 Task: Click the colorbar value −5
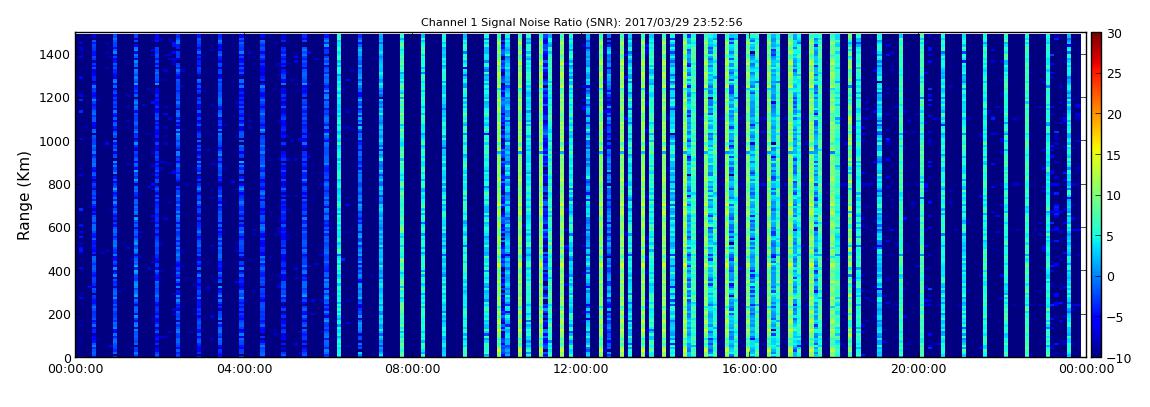pyautogui.click(x=1114, y=317)
